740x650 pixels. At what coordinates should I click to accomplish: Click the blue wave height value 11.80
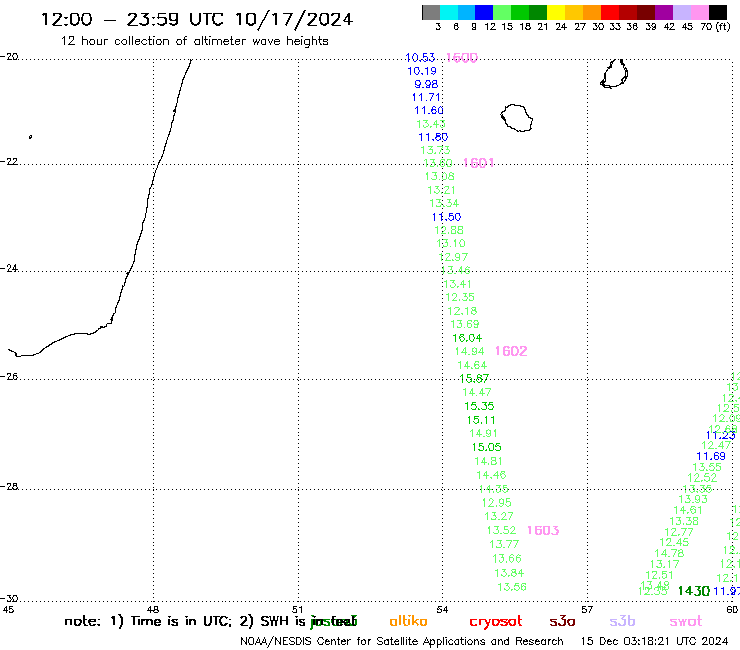coord(433,137)
